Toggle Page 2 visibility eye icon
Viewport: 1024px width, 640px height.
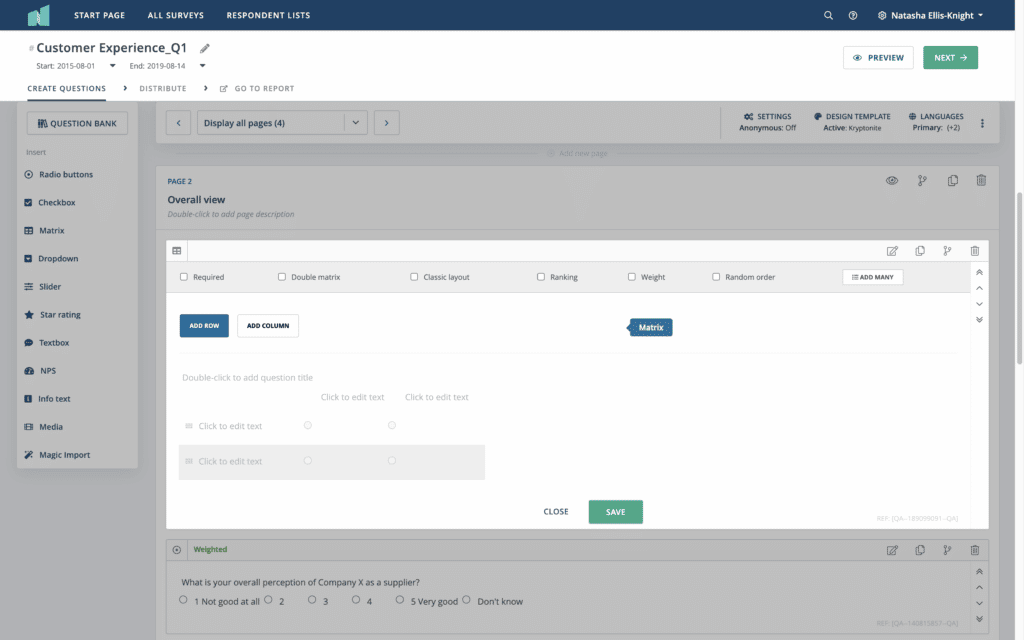pyautogui.click(x=892, y=180)
